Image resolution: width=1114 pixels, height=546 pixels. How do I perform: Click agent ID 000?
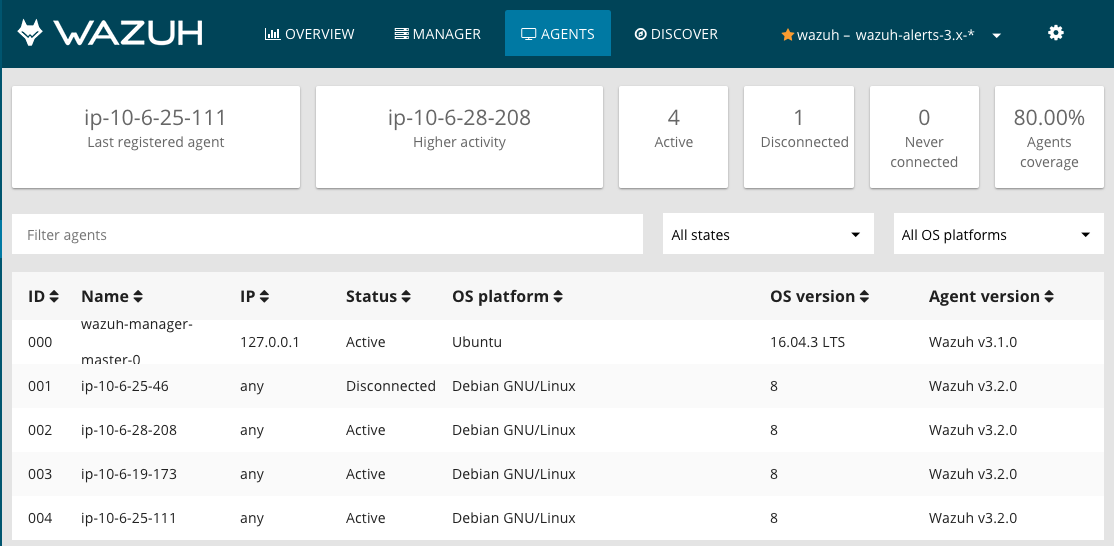coord(40,342)
